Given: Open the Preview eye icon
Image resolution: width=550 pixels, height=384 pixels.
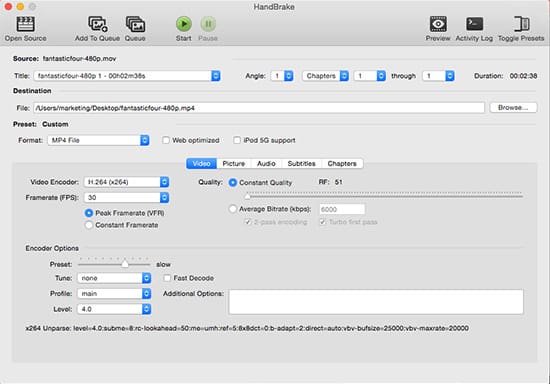Looking at the screenshot, I should tap(438, 24).
